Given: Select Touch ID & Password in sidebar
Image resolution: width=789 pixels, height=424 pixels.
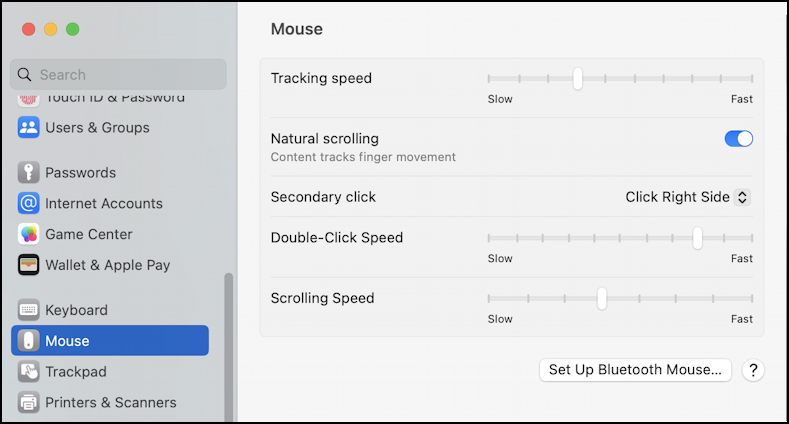Looking at the screenshot, I should (x=114, y=98).
